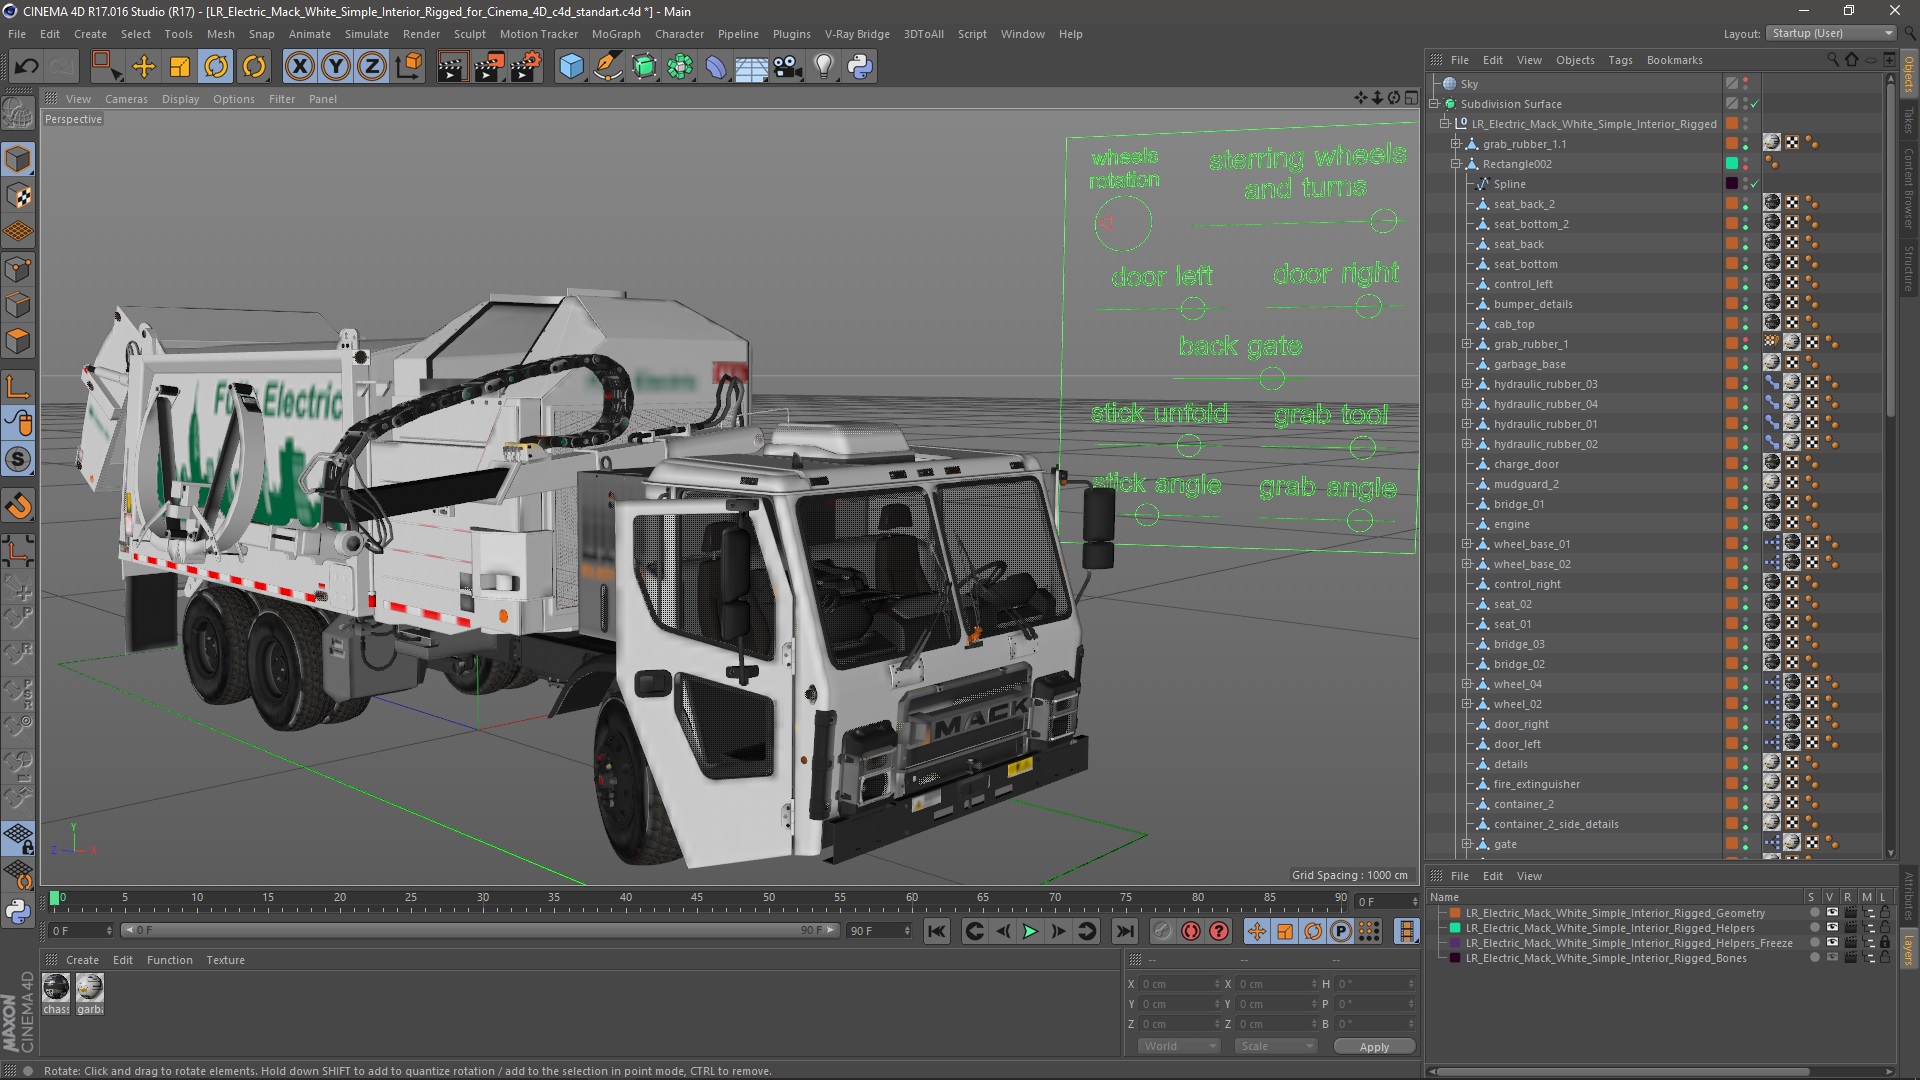1920x1080 pixels.
Task: Click the Autokeying button
Action: coord(1190,931)
